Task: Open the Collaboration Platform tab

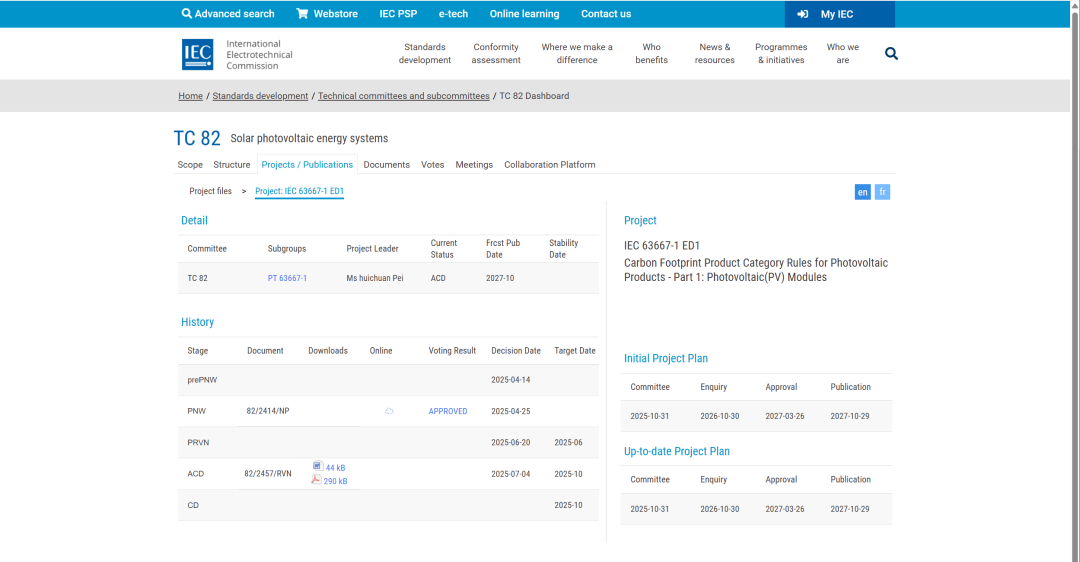Action: click(549, 165)
